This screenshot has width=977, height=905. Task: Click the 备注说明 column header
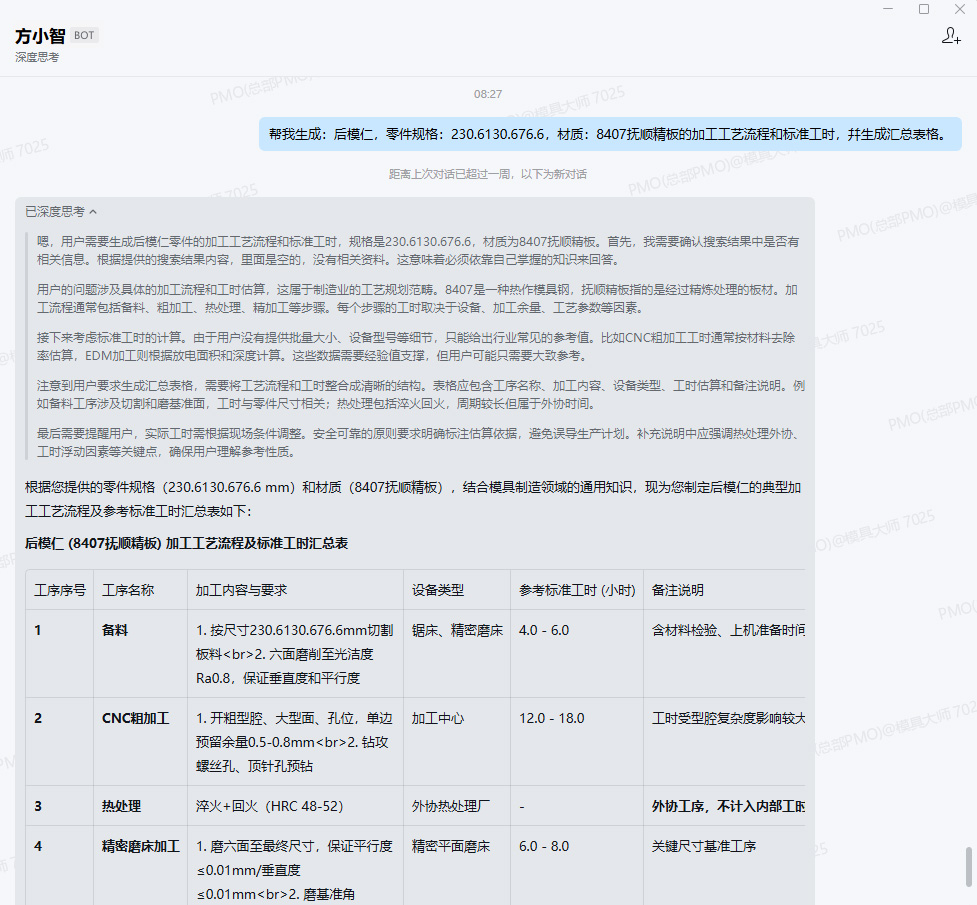click(x=678, y=590)
